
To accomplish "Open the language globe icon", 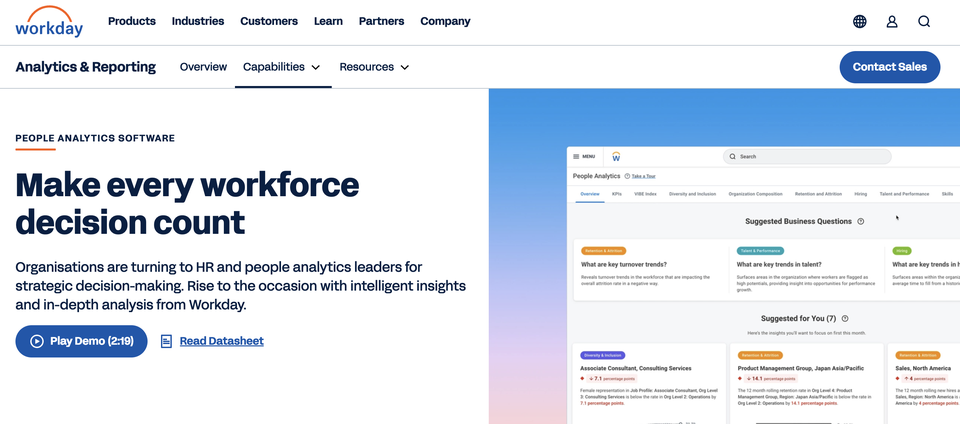I will [860, 21].
